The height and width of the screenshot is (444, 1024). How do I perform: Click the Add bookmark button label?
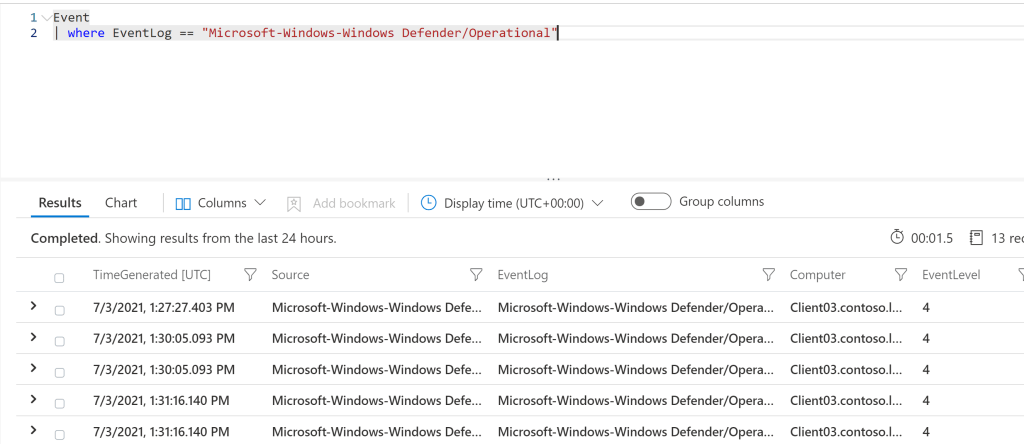point(354,203)
